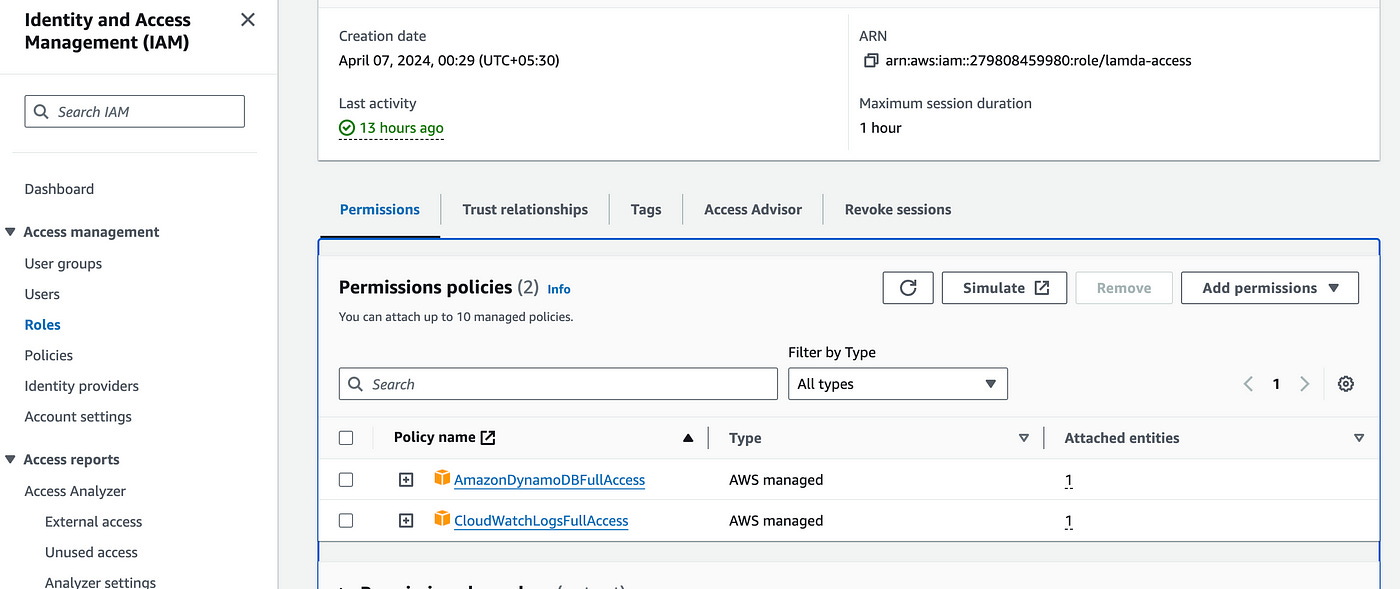
Task: Open Dashboard in the sidebar
Action: pyautogui.click(x=59, y=189)
